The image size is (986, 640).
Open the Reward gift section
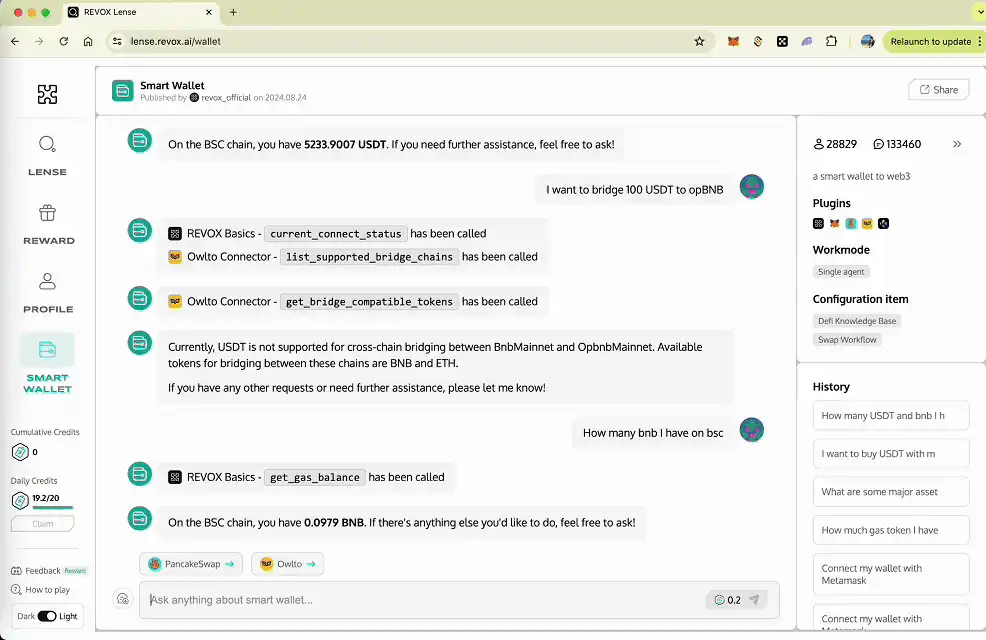point(48,224)
